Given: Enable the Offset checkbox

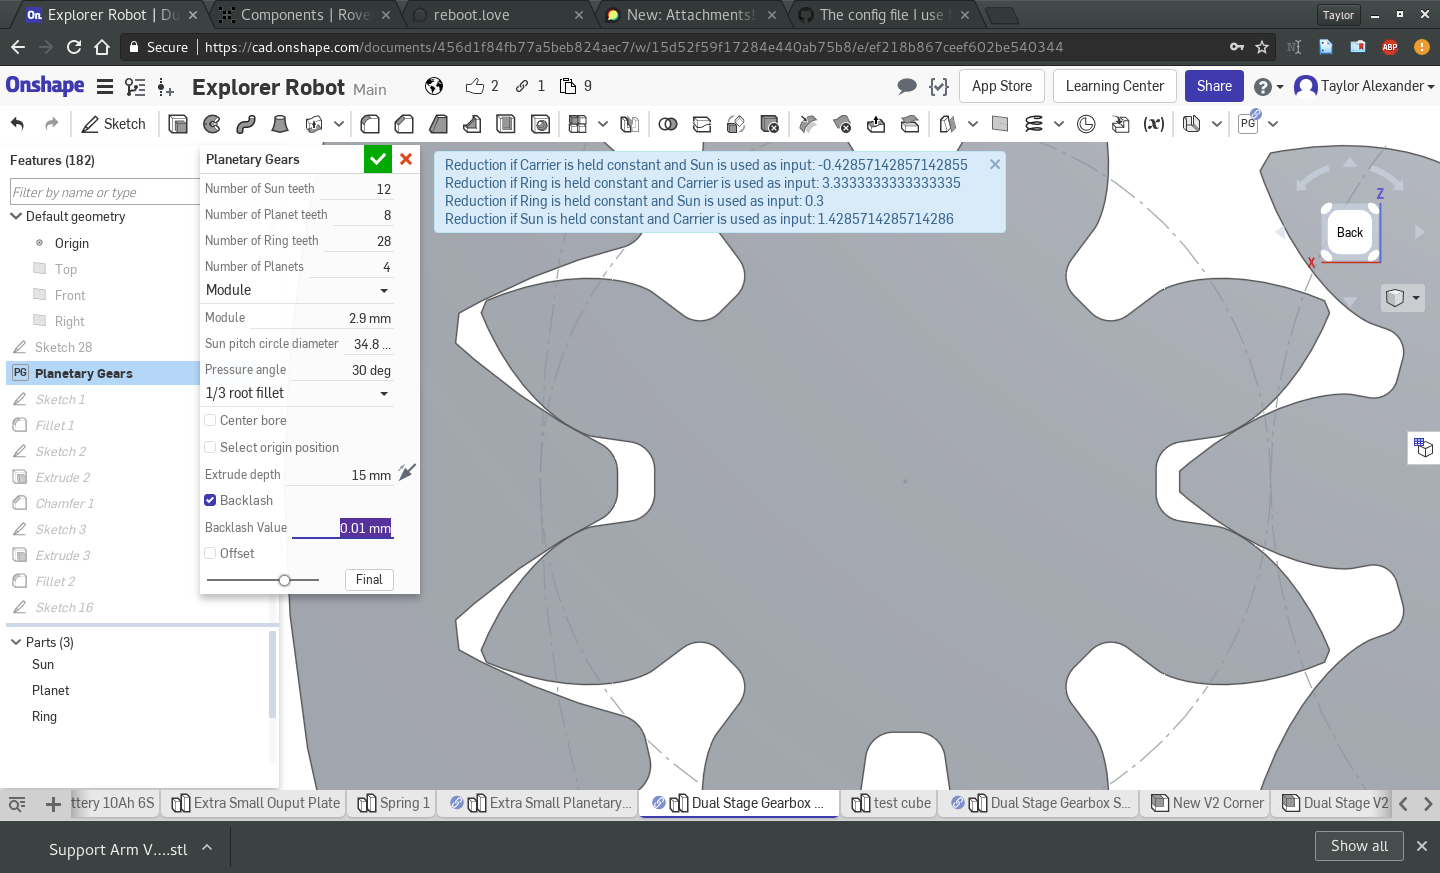Looking at the screenshot, I should (x=210, y=554).
